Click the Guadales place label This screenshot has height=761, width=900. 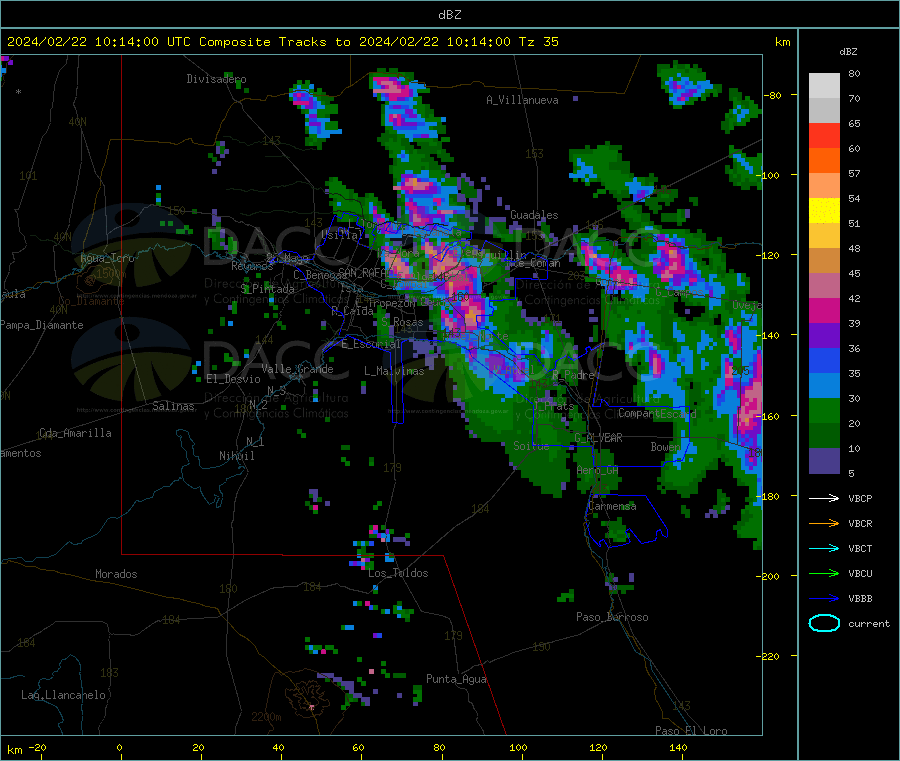pyautogui.click(x=534, y=215)
